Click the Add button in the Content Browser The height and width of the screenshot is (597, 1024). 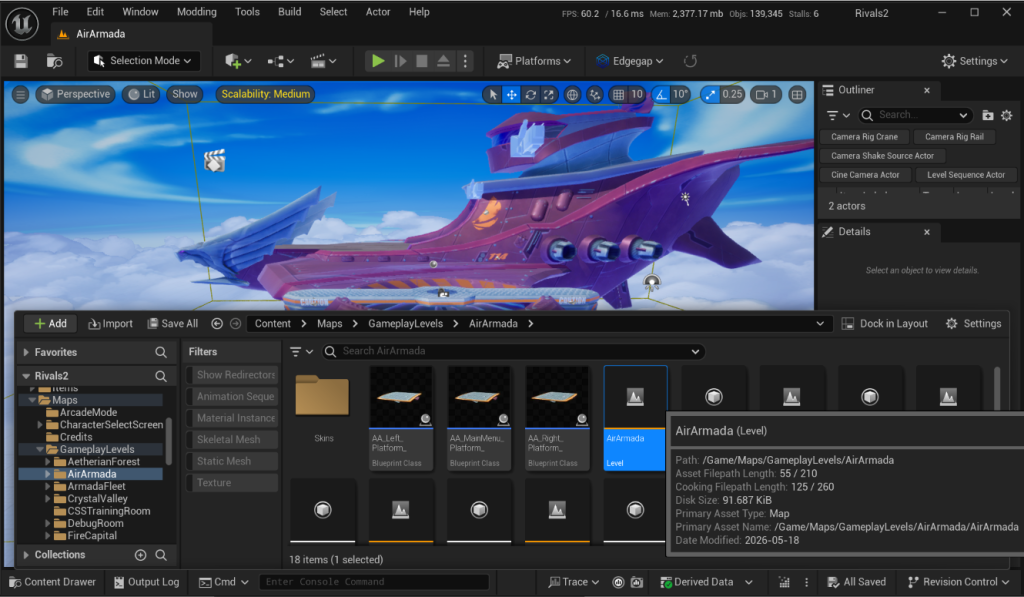point(50,323)
